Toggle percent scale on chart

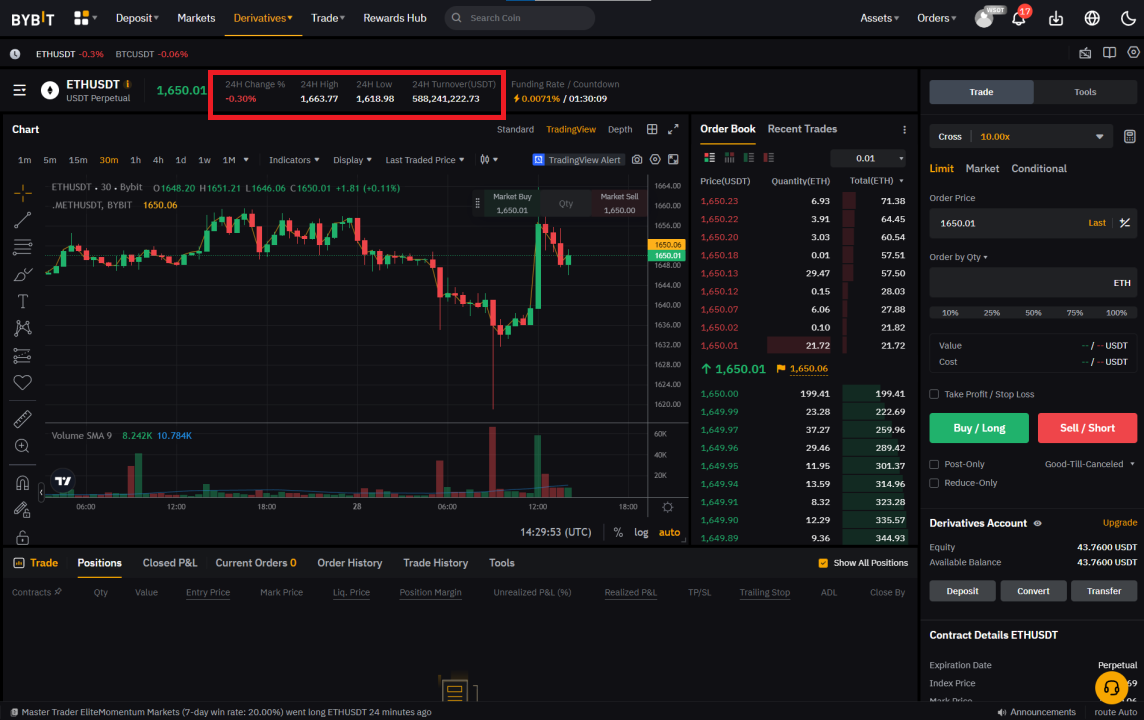click(618, 533)
